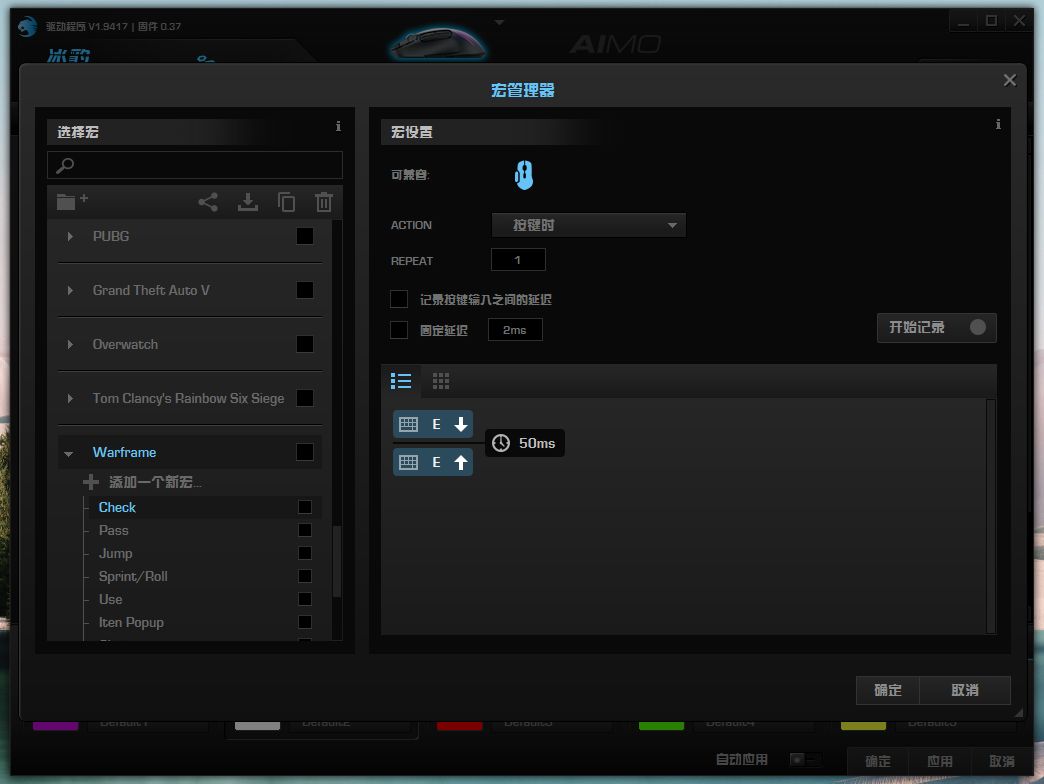
Task: Click the duplicate macro icon
Action: pos(287,202)
